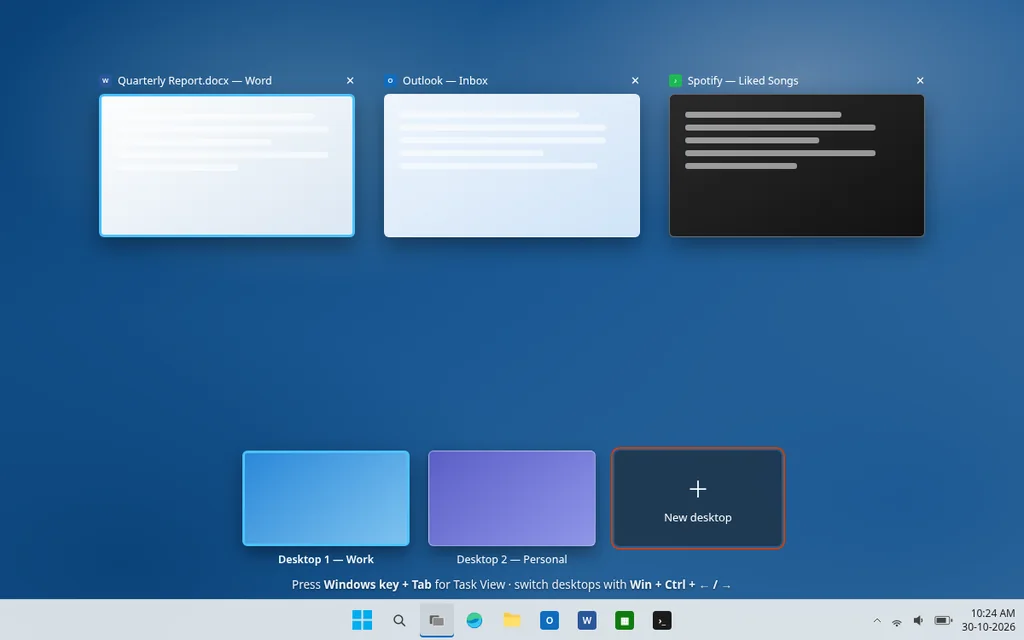Click the Spotify — Liked Songs title text
Viewport: 1024px width, 640px height.
click(743, 80)
